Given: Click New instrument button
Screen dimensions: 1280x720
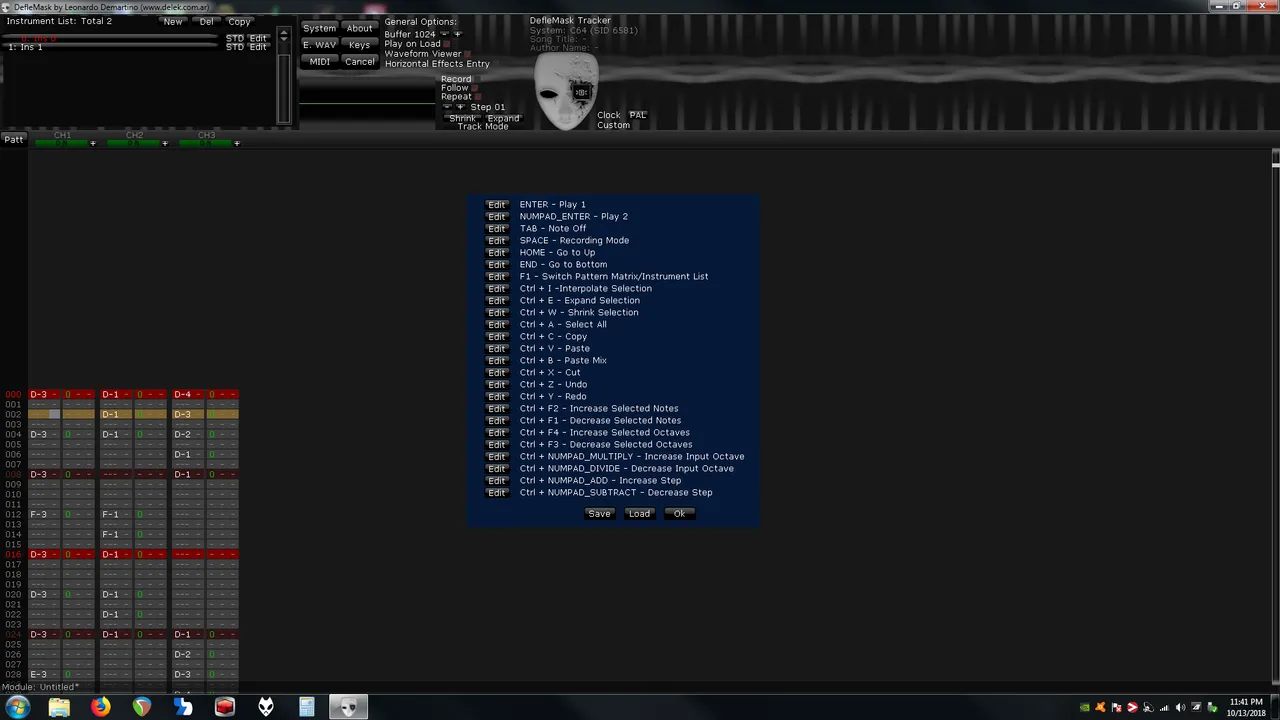Looking at the screenshot, I should click(x=173, y=21).
